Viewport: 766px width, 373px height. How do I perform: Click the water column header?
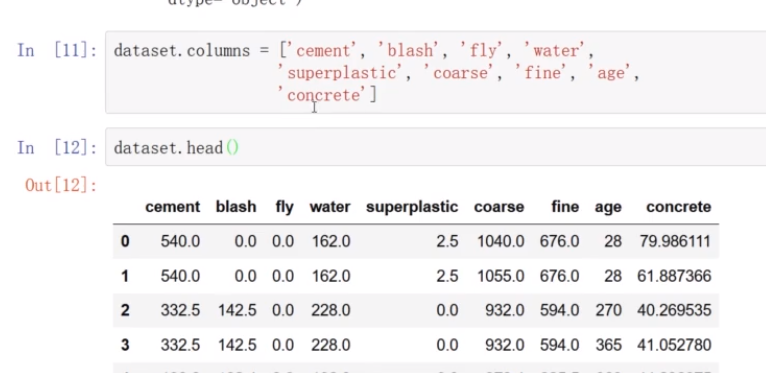(330, 207)
